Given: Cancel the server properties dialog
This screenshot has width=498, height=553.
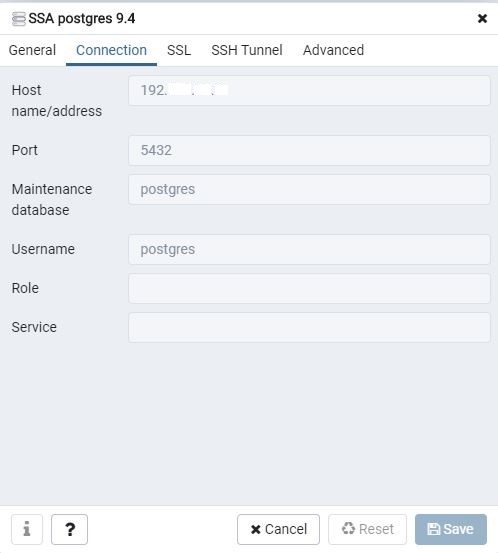Looking at the screenshot, I should tap(278, 529).
